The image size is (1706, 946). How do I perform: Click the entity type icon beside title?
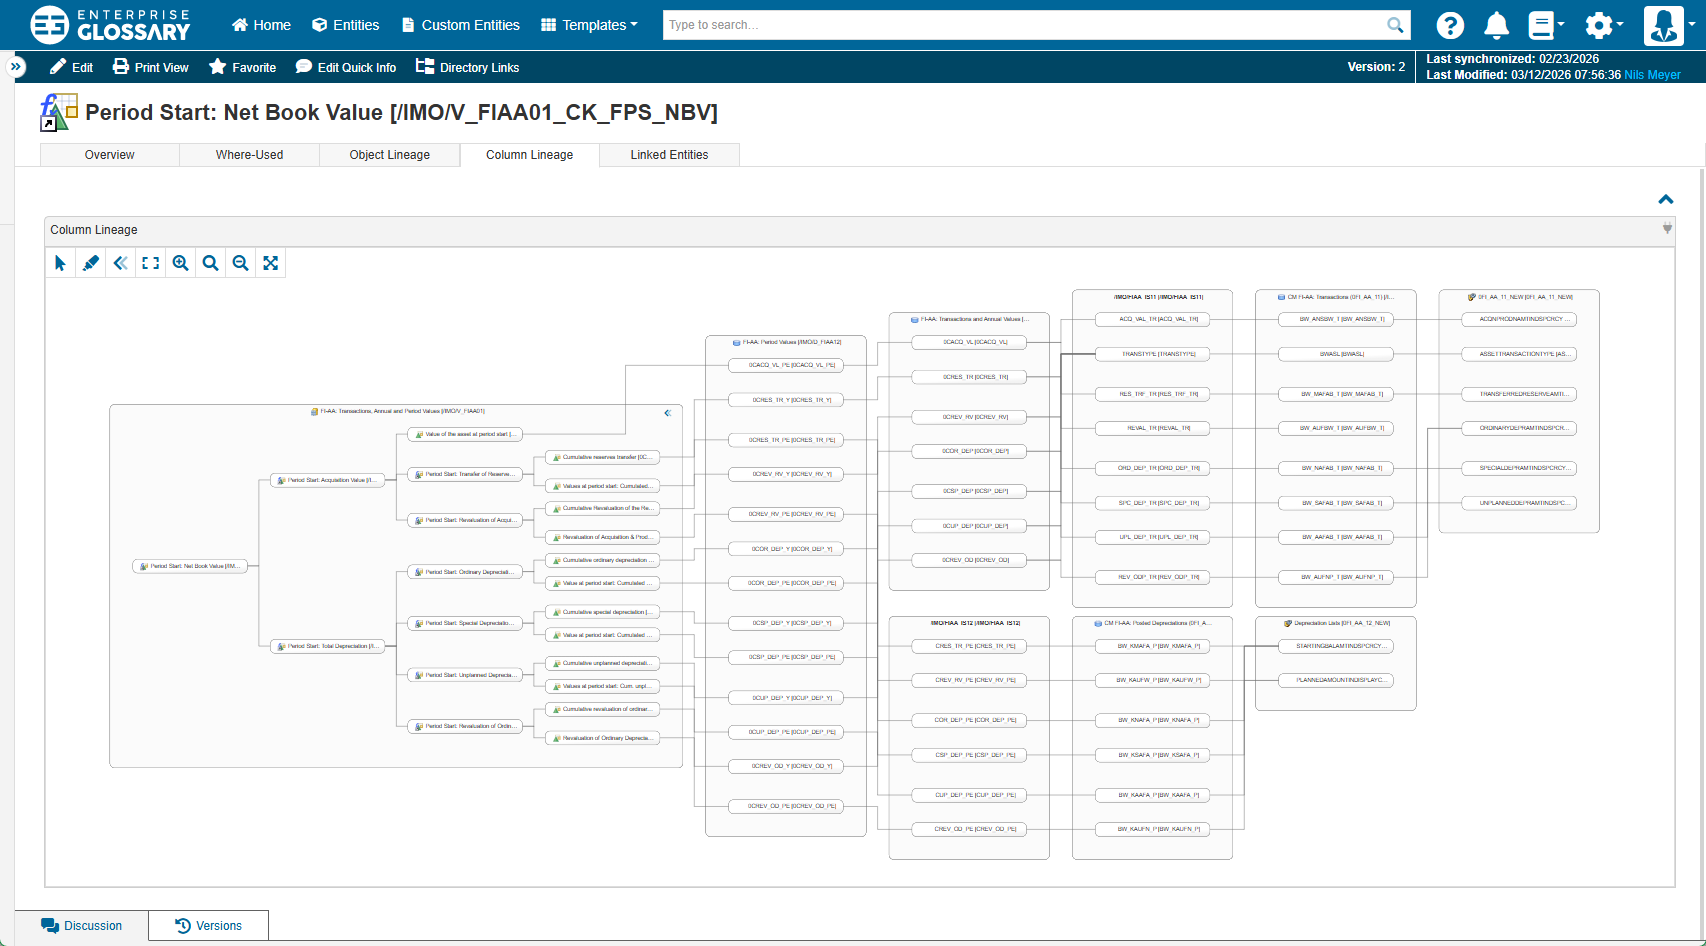click(59, 112)
